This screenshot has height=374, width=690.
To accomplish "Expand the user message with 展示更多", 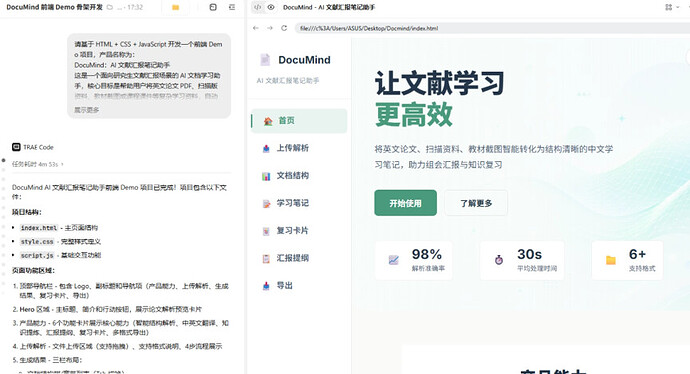I will (87, 110).
